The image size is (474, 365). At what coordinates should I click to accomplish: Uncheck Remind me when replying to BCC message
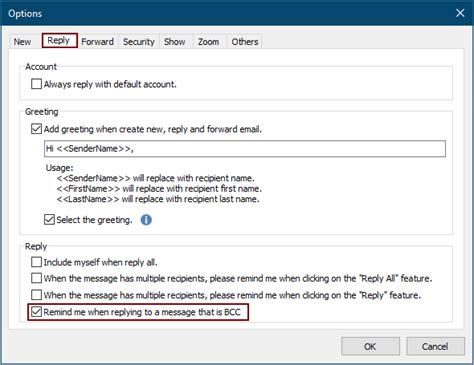click(x=36, y=312)
